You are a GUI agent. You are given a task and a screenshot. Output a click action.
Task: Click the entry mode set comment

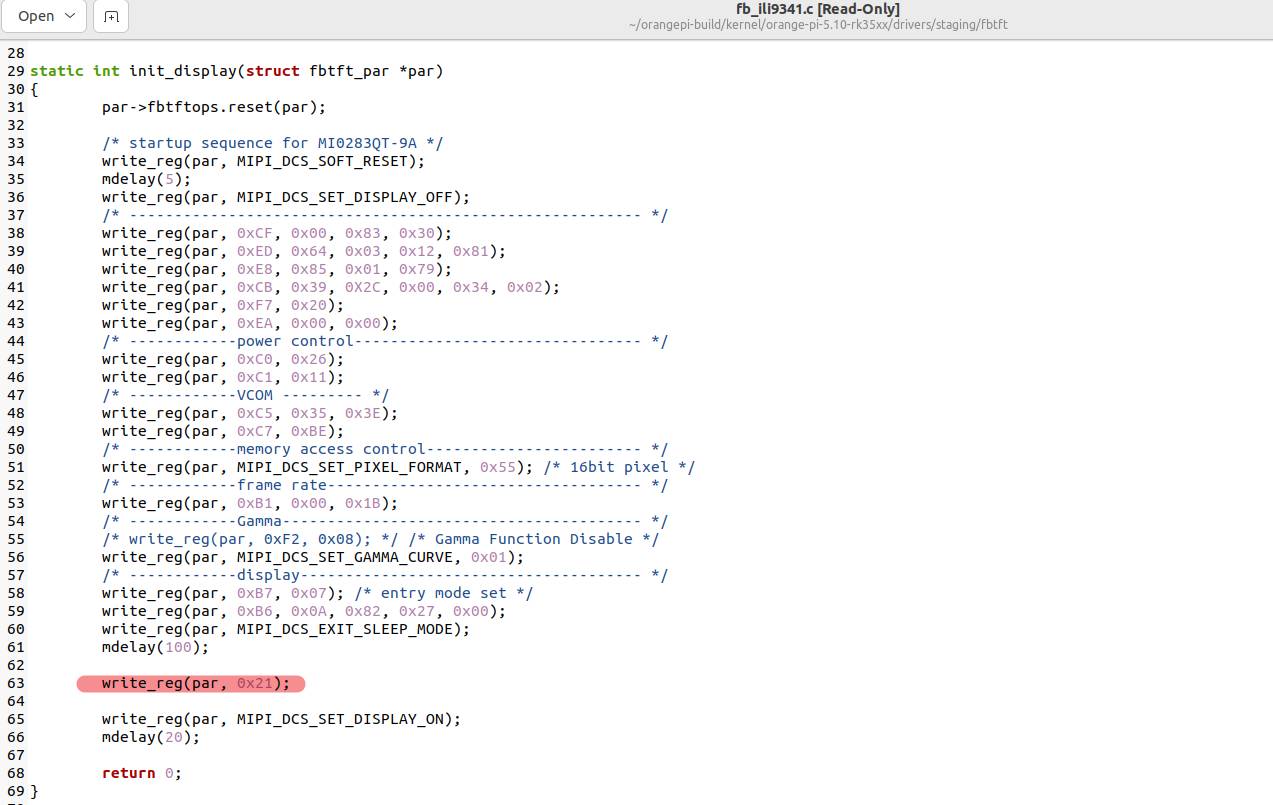click(443, 593)
